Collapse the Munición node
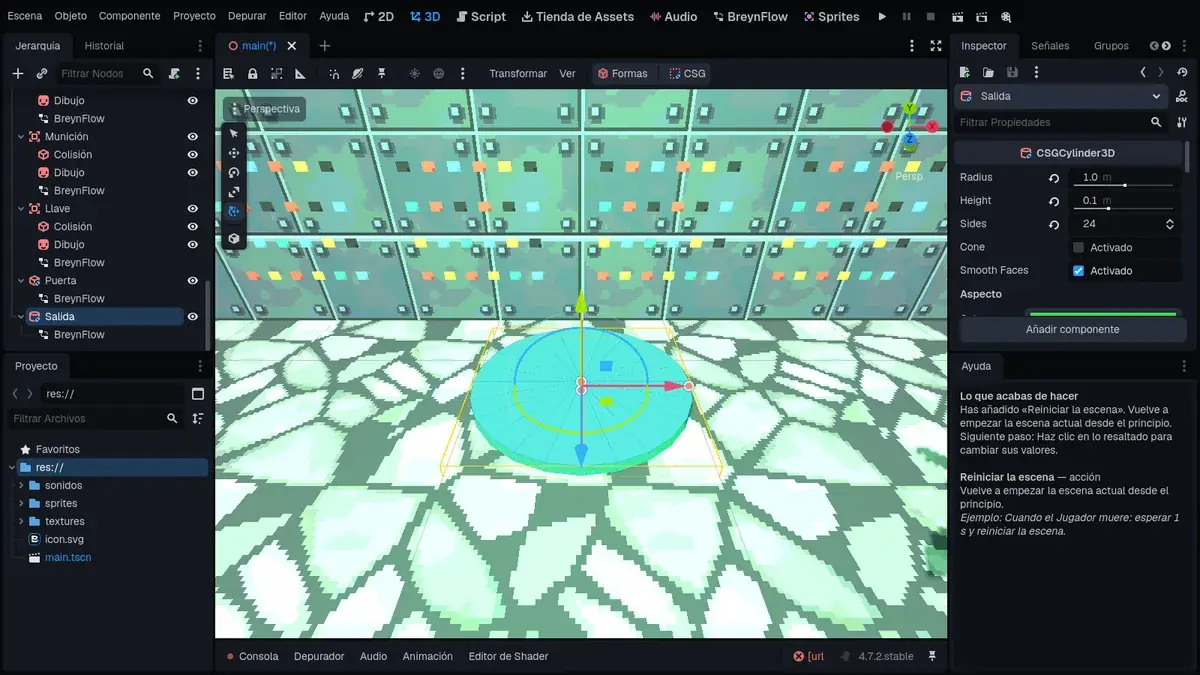 [x=21, y=137]
